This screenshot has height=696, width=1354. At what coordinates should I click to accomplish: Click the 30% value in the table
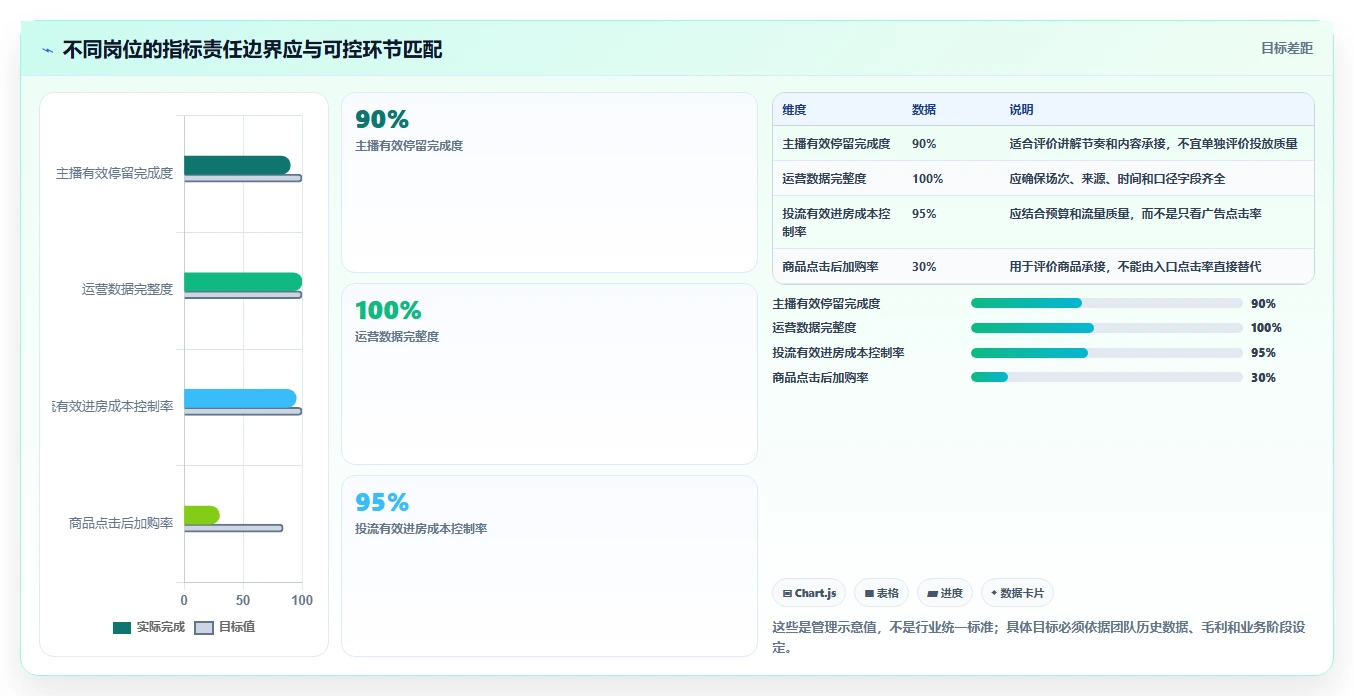point(924,267)
